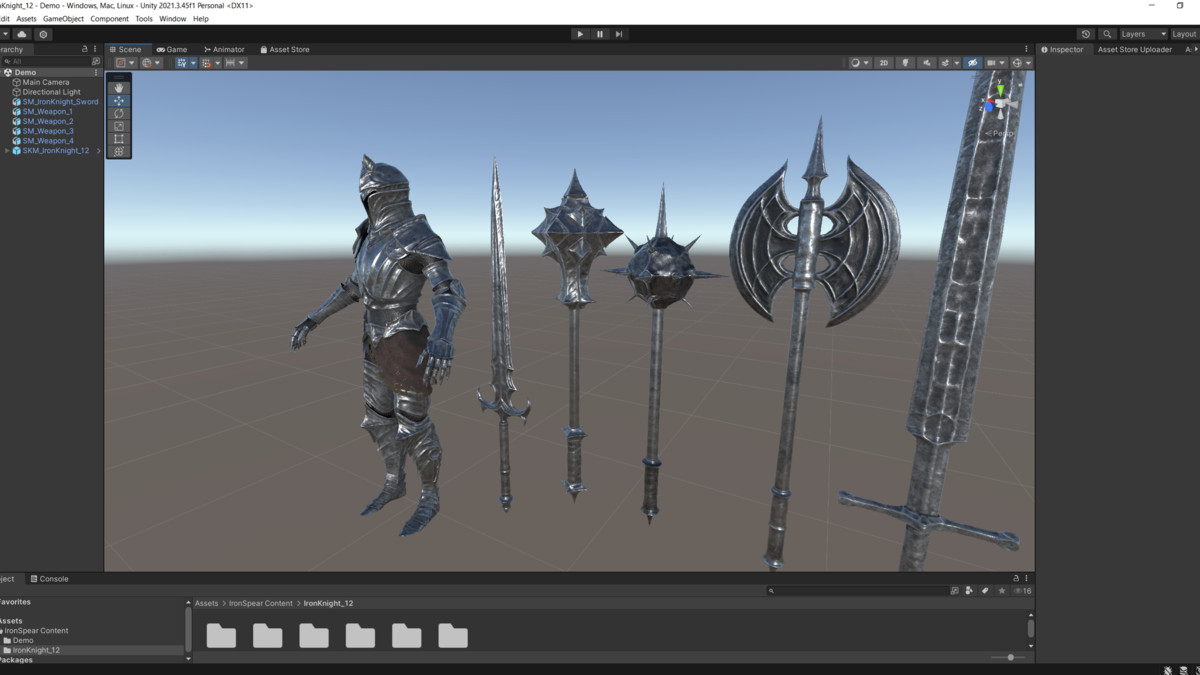Viewport: 1200px width, 675px height.
Task: Open the GameObject menu
Action: [x=63, y=19]
